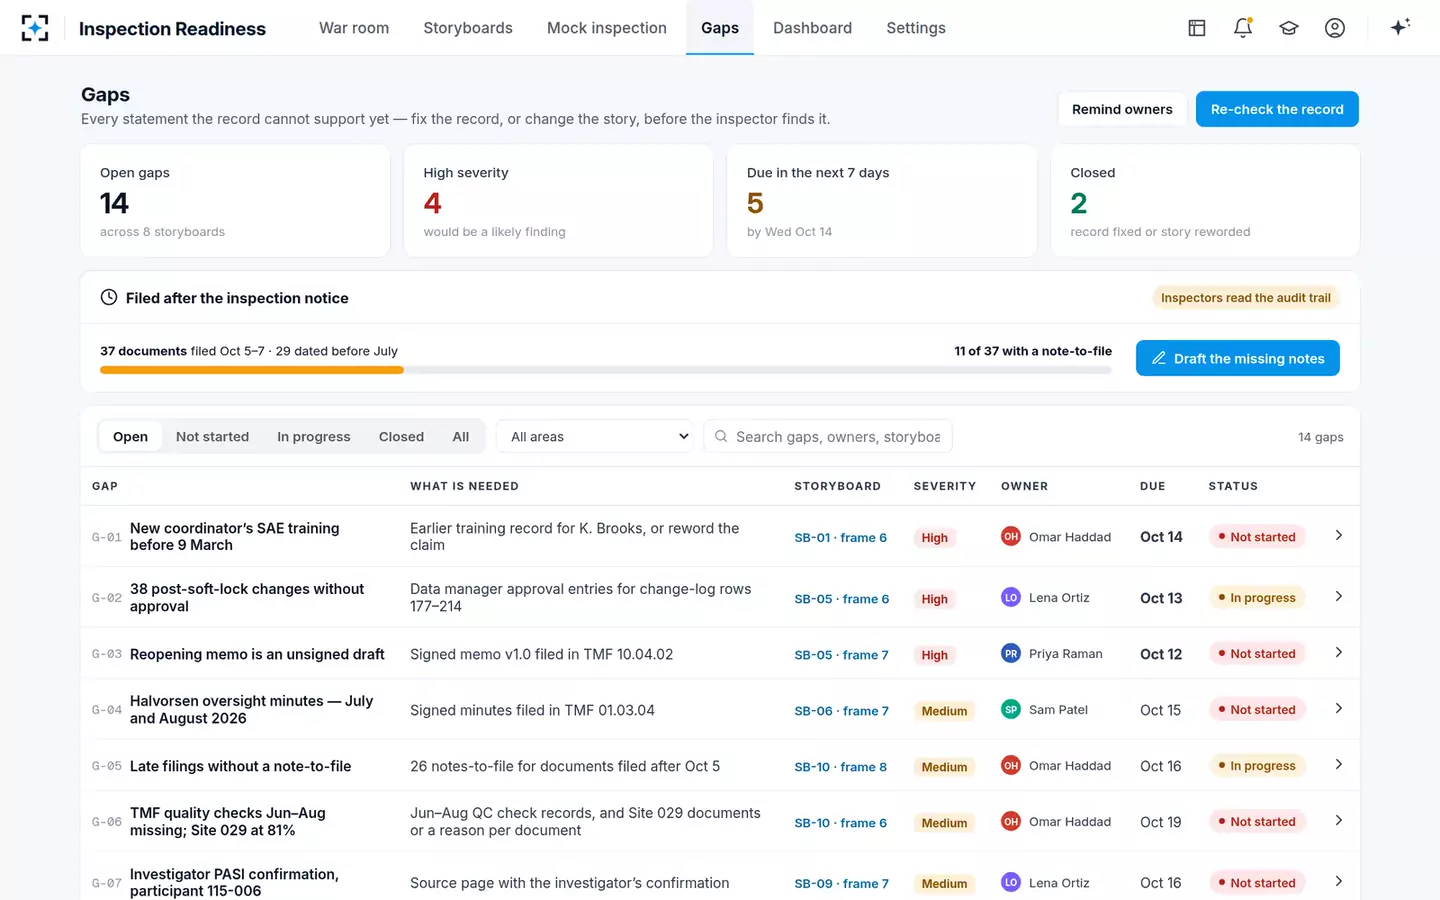This screenshot has width=1440, height=900.
Task: Click the note-to-file progress bar
Action: point(606,370)
